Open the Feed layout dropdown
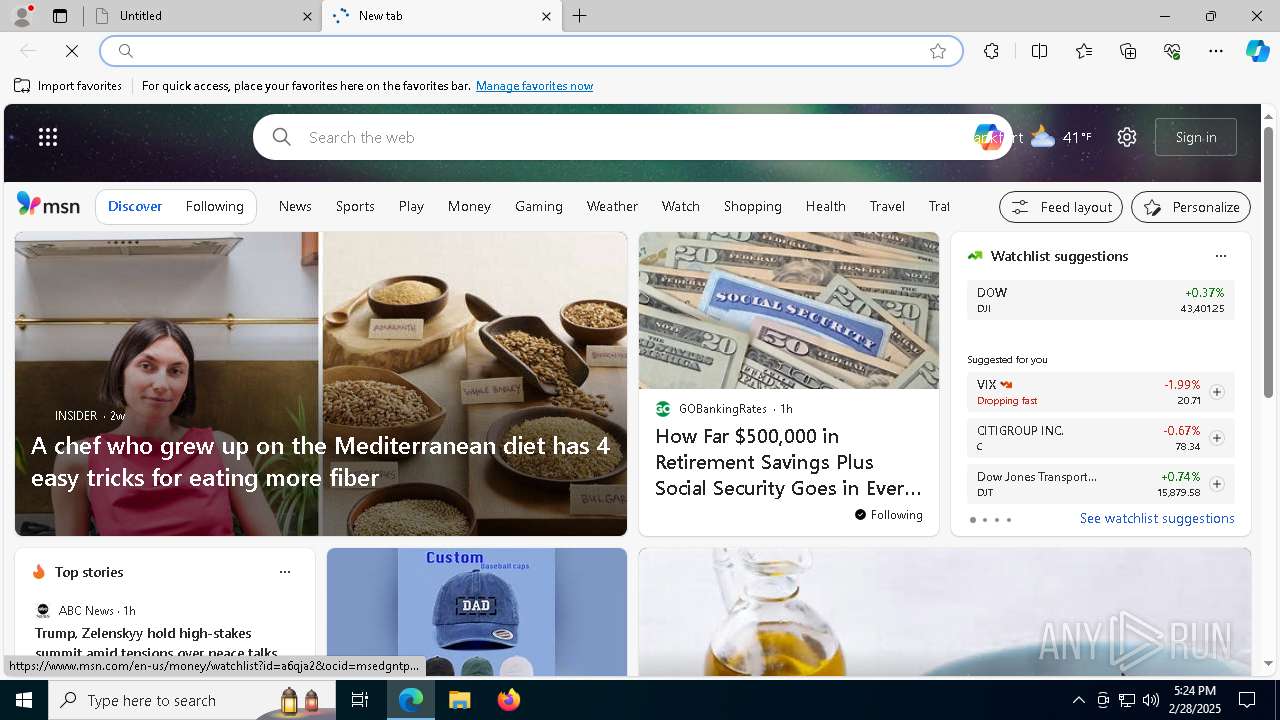Viewport: 1280px width, 720px height. (1061, 207)
